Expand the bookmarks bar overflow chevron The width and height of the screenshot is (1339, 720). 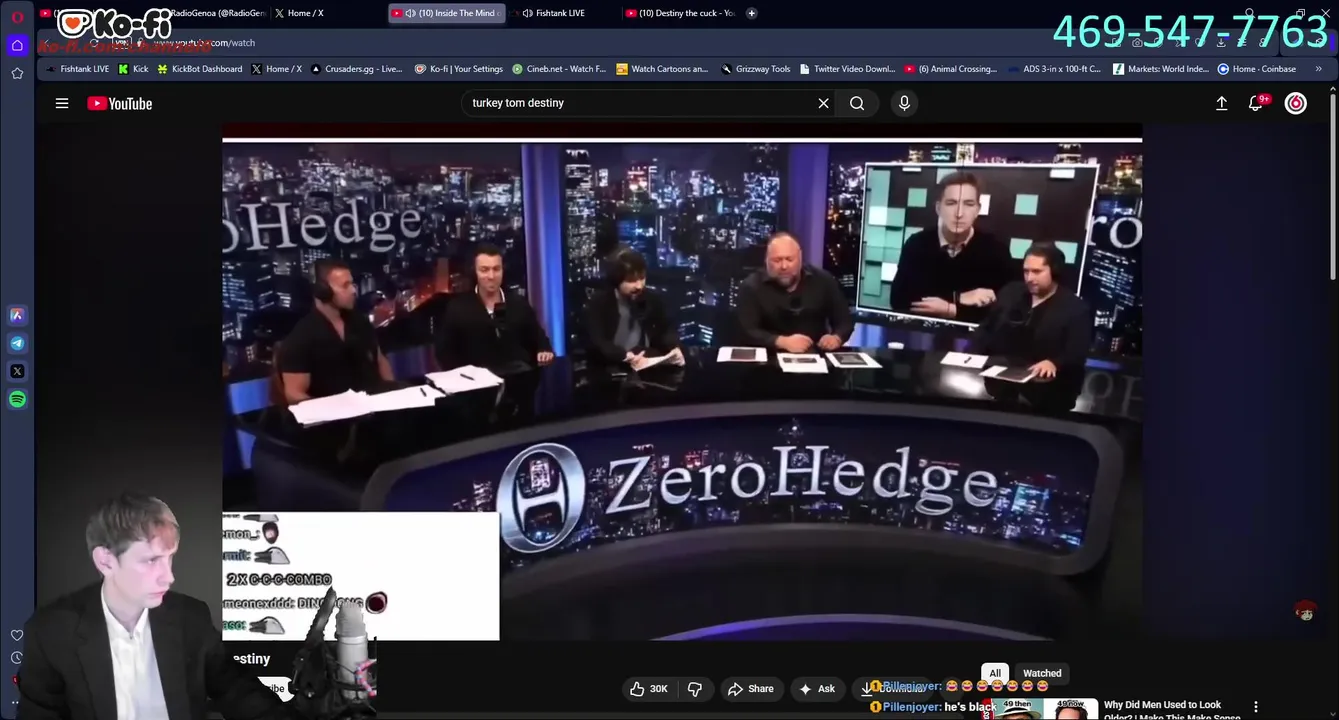click(x=1319, y=69)
